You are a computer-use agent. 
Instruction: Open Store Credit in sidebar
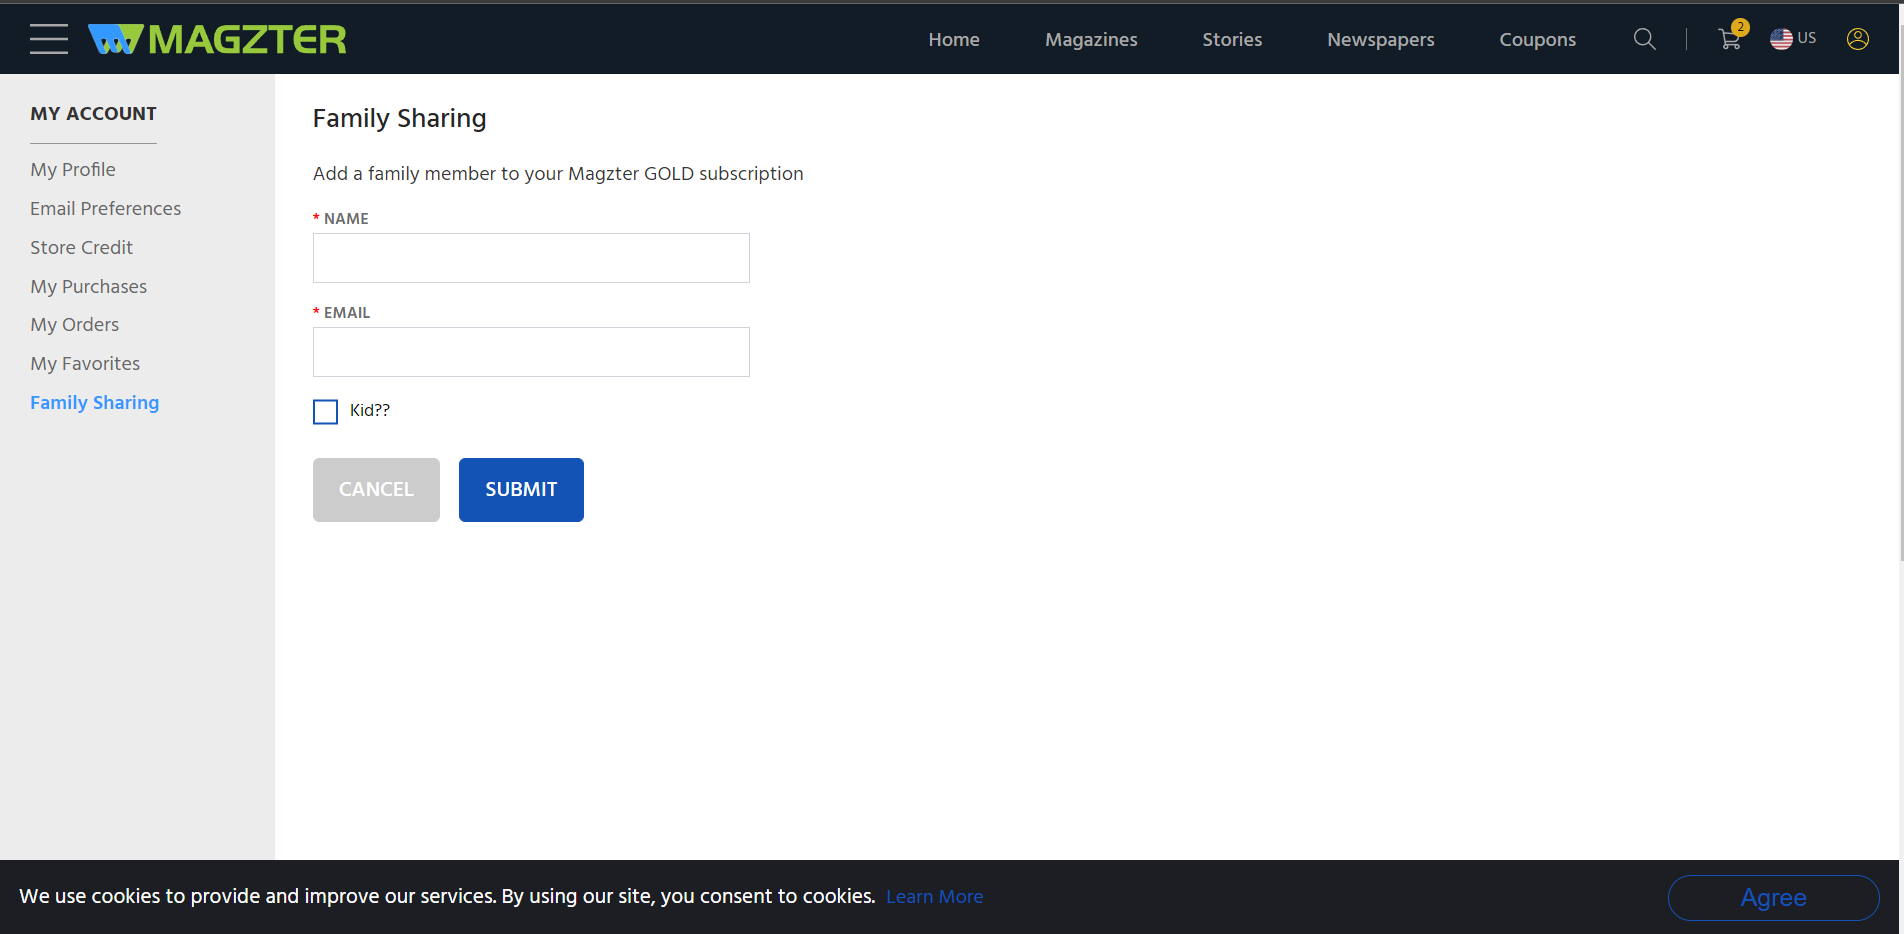[81, 247]
